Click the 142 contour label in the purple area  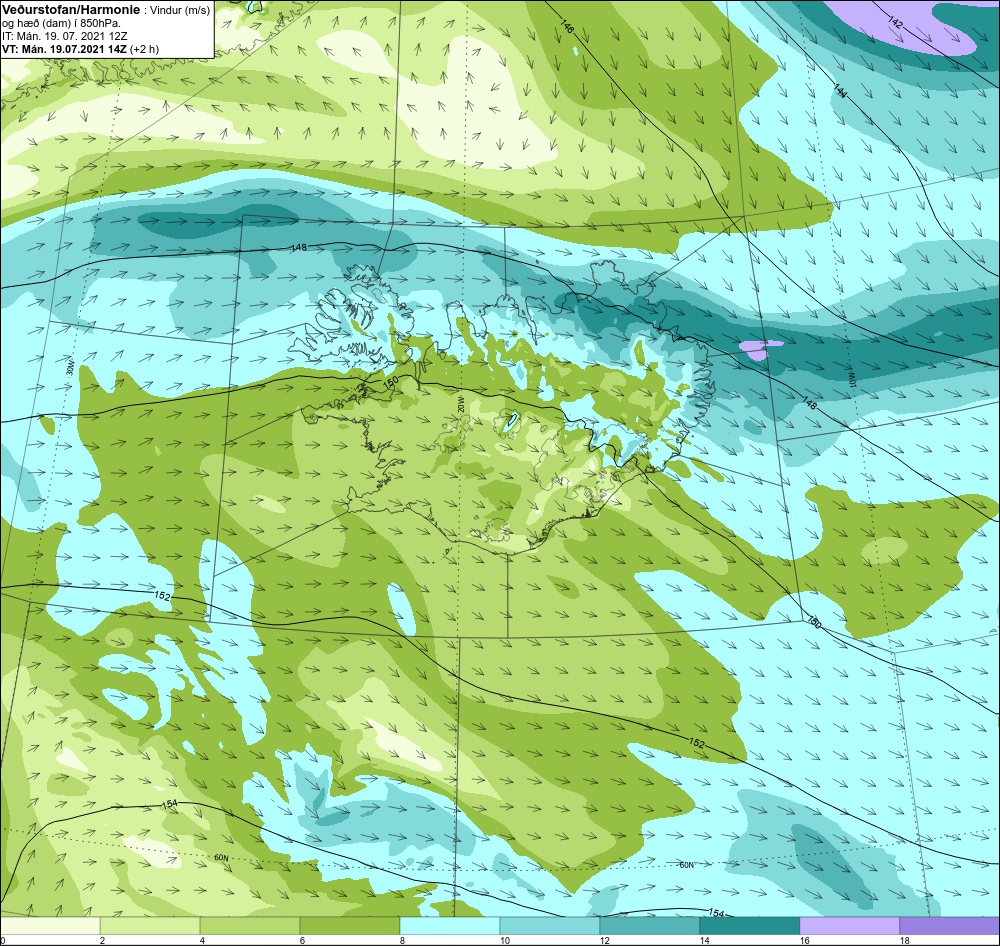click(x=895, y=22)
